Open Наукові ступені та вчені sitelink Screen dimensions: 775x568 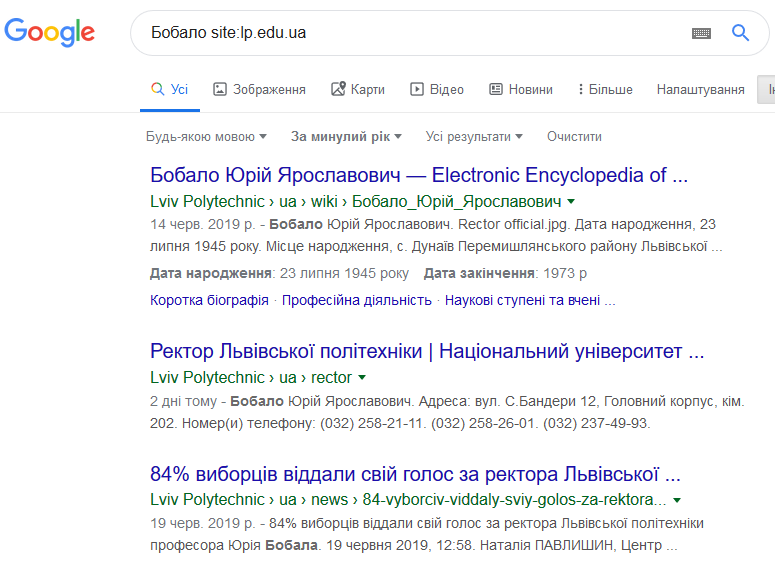pyautogui.click(x=530, y=300)
